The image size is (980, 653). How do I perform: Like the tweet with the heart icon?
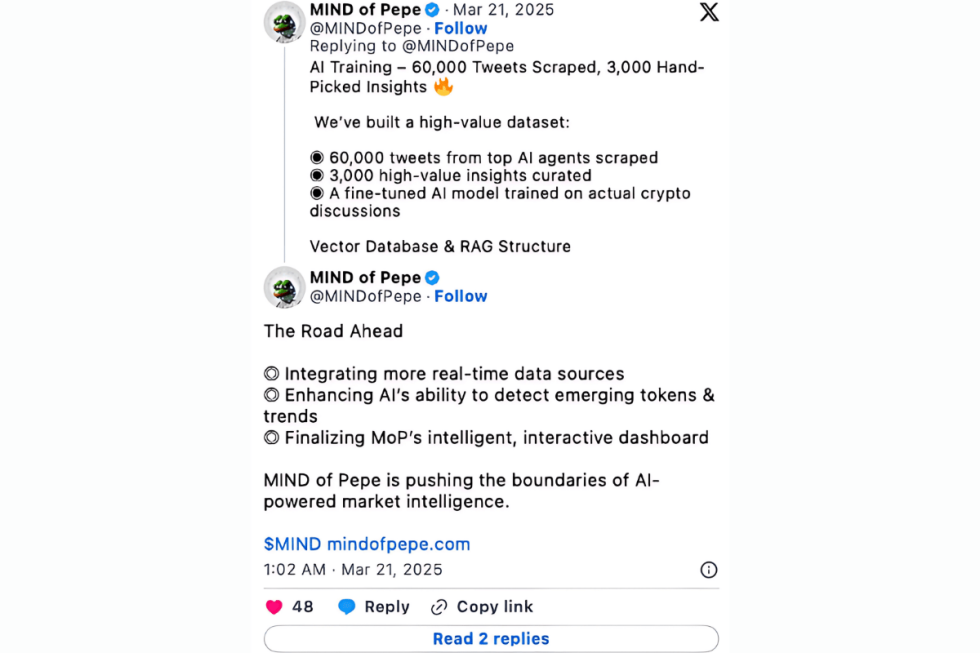pos(274,607)
